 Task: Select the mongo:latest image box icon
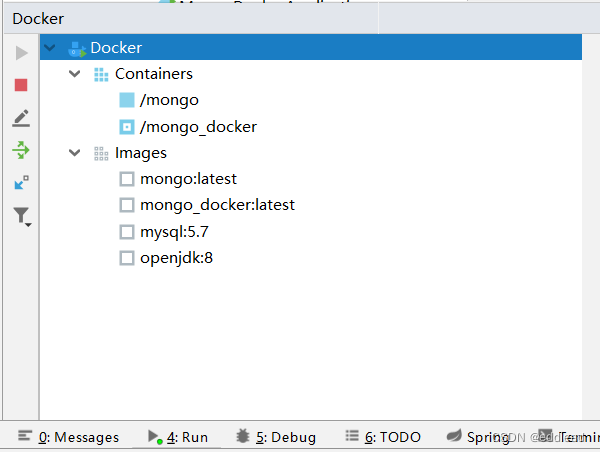click(x=127, y=179)
